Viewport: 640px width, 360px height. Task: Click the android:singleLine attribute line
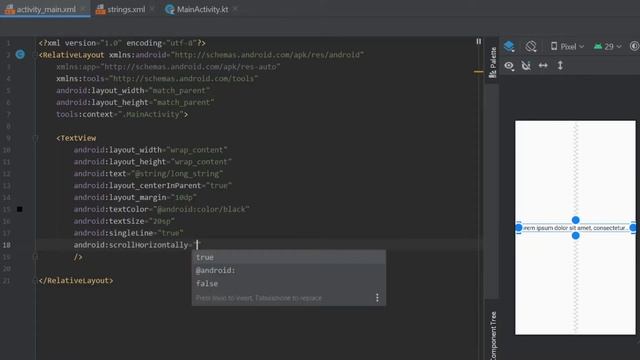[x=129, y=233]
